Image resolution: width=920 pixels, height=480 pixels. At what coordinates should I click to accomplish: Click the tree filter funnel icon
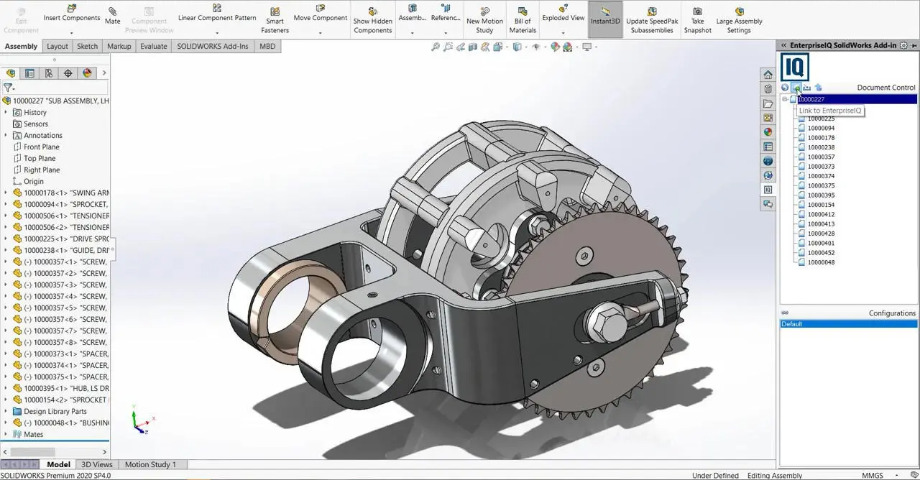tap(8, 87)
